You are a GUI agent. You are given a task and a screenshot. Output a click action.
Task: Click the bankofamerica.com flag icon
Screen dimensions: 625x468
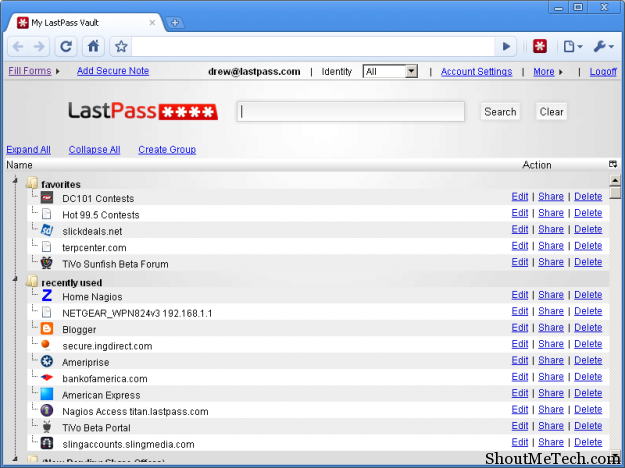pos(47,377)
